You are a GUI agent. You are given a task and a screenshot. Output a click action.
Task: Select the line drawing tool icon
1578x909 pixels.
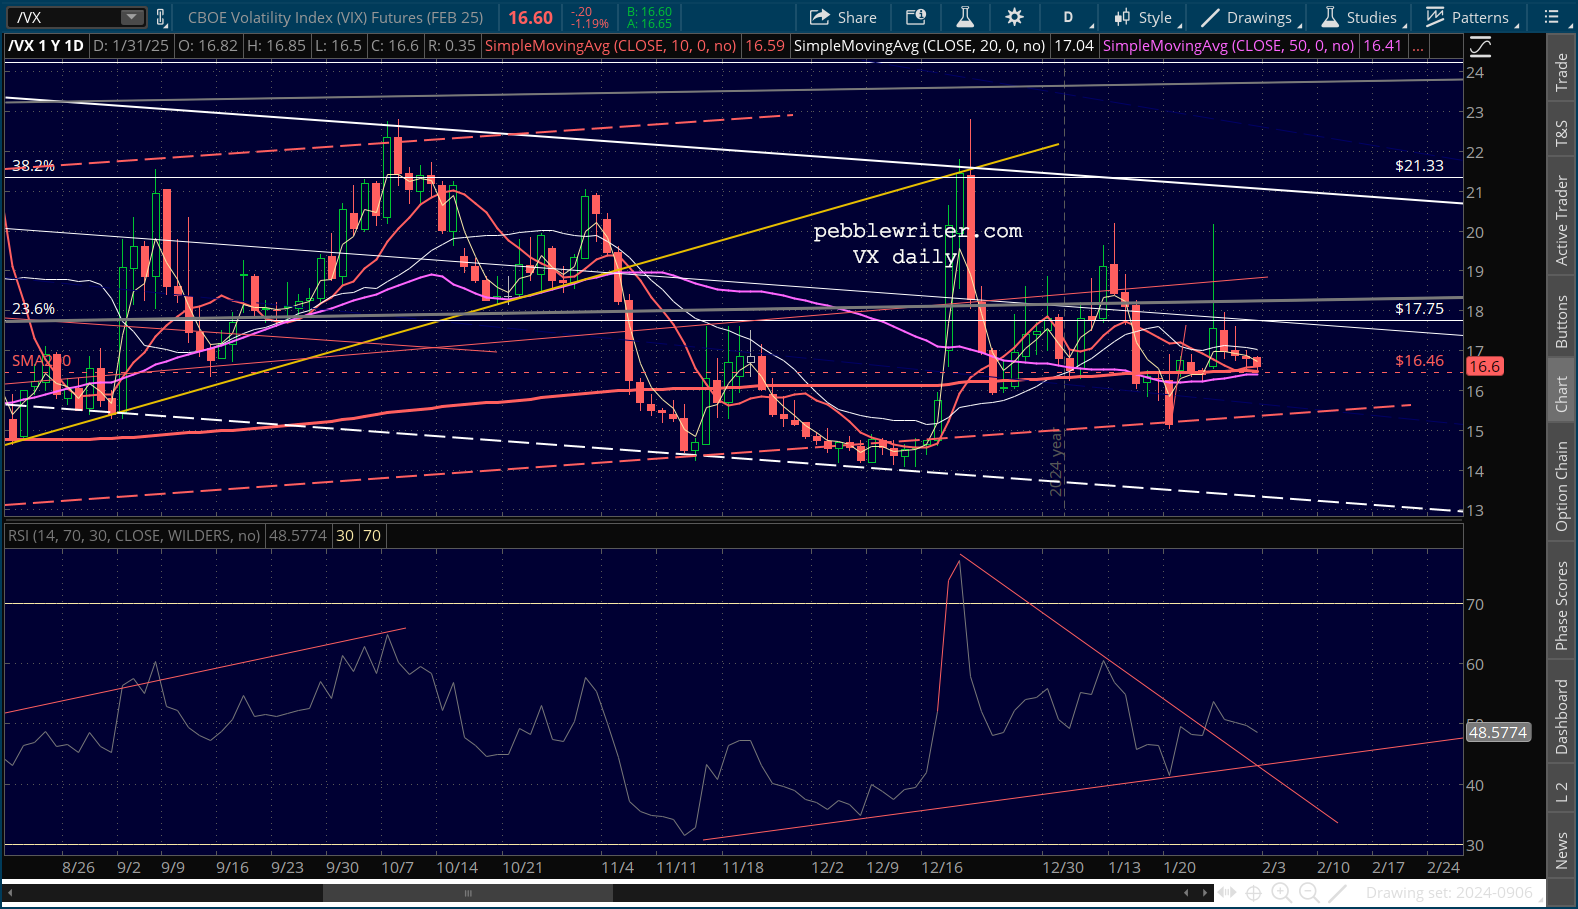[1338, 892]
